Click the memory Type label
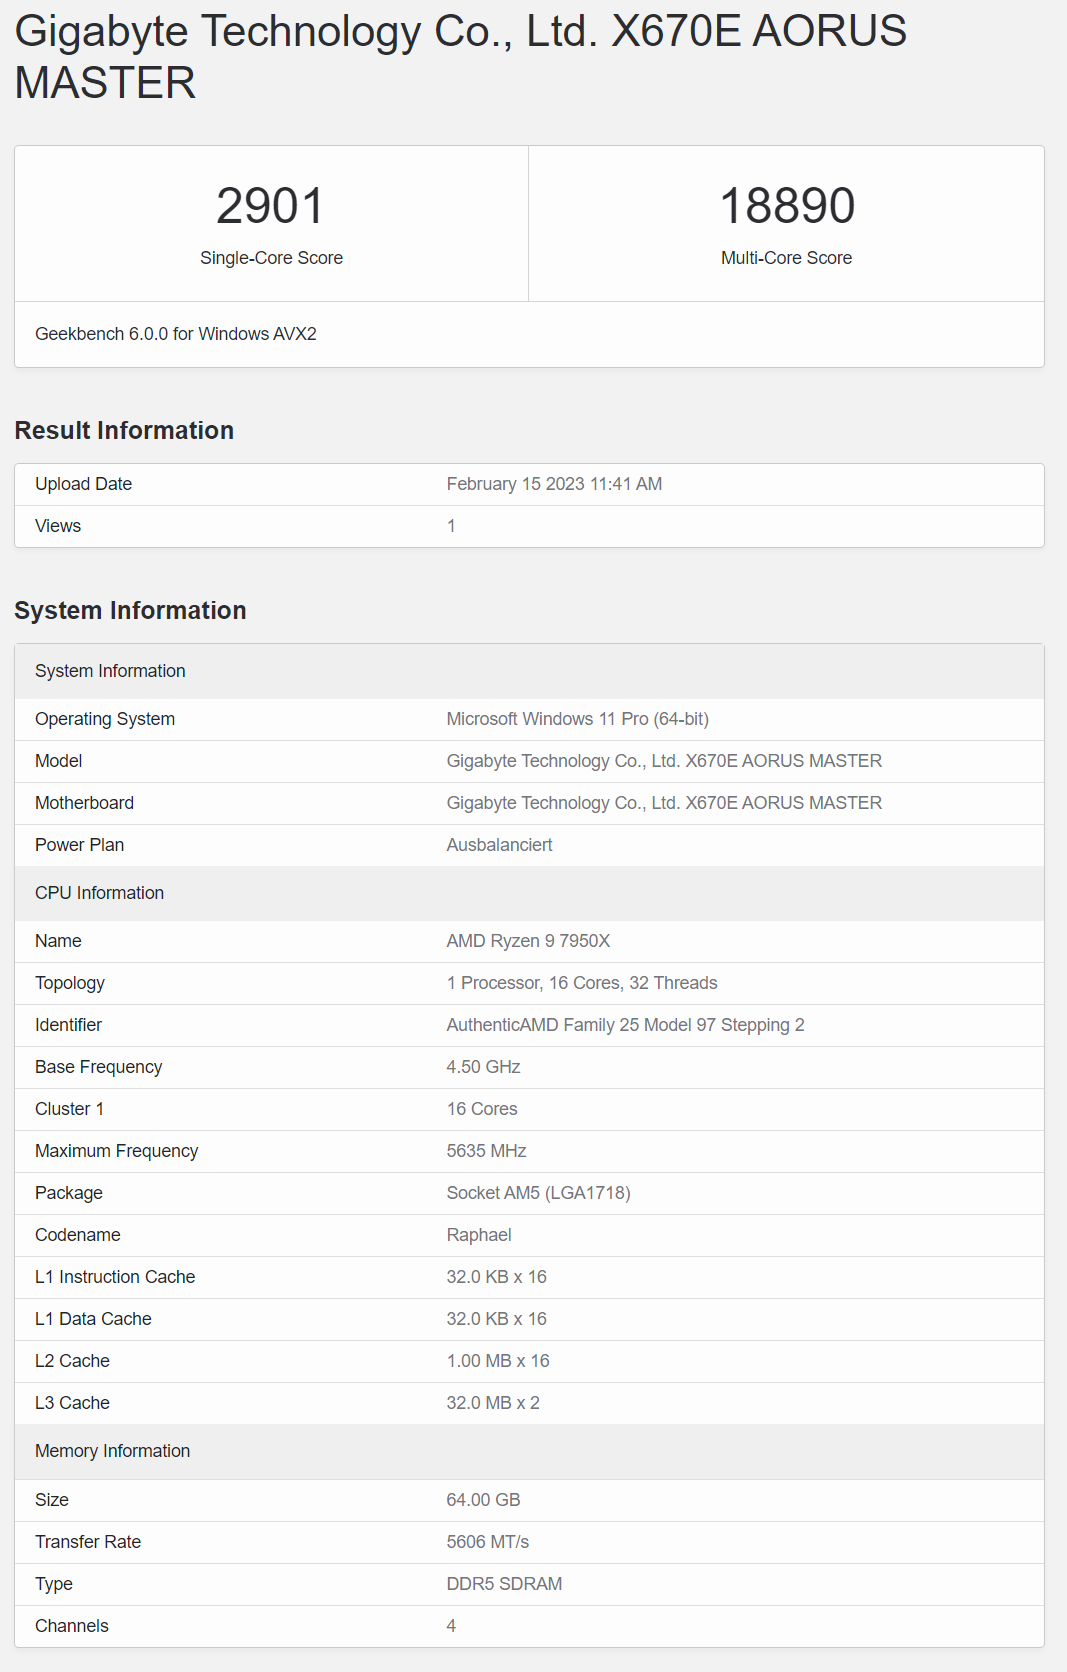The width and height of the screenshot is (1067, 1672). click(x=54, y=1584)
